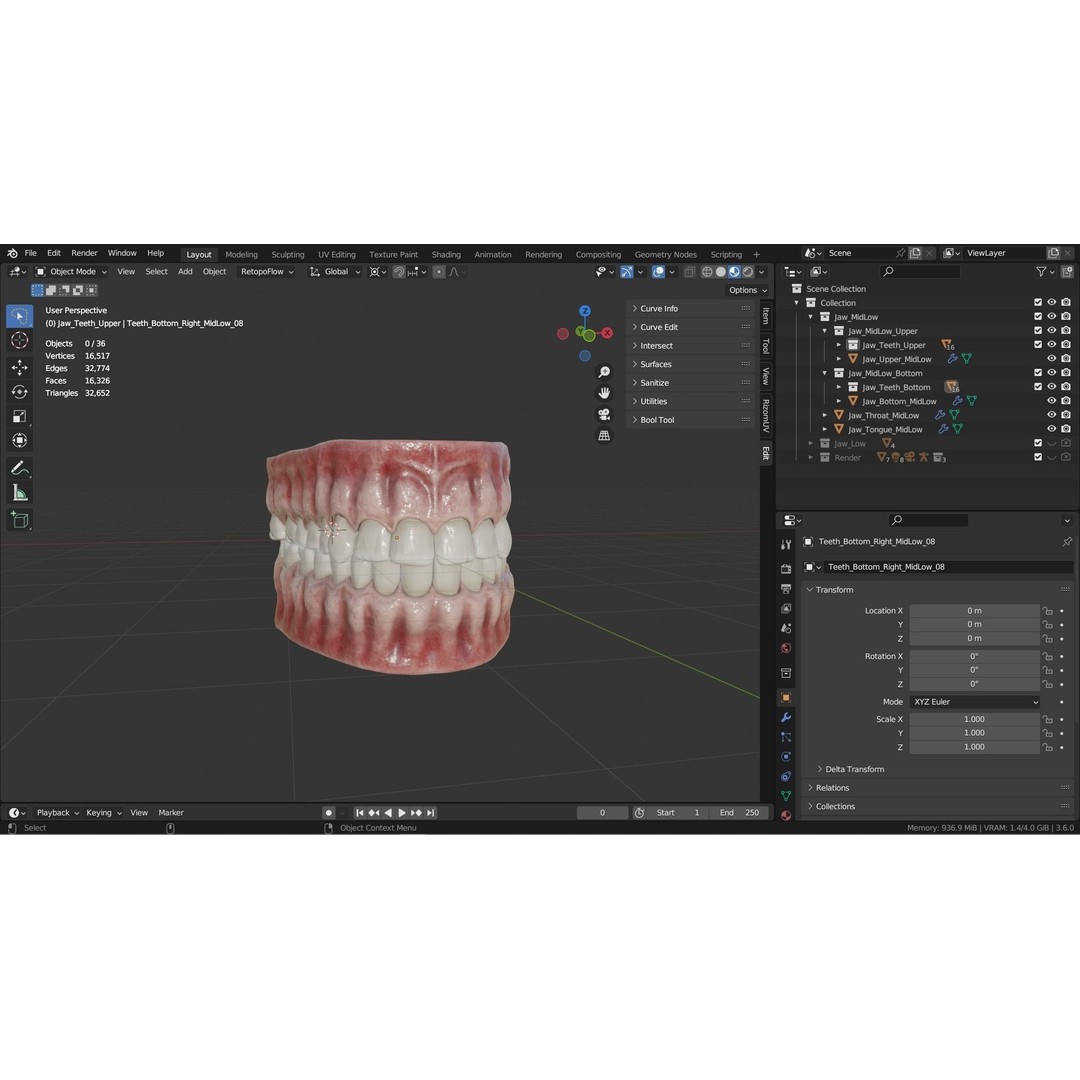The width and height of the screenshot is (1080, 1080).
Task: Open the RetopoFlow menu
Action: 262,271
